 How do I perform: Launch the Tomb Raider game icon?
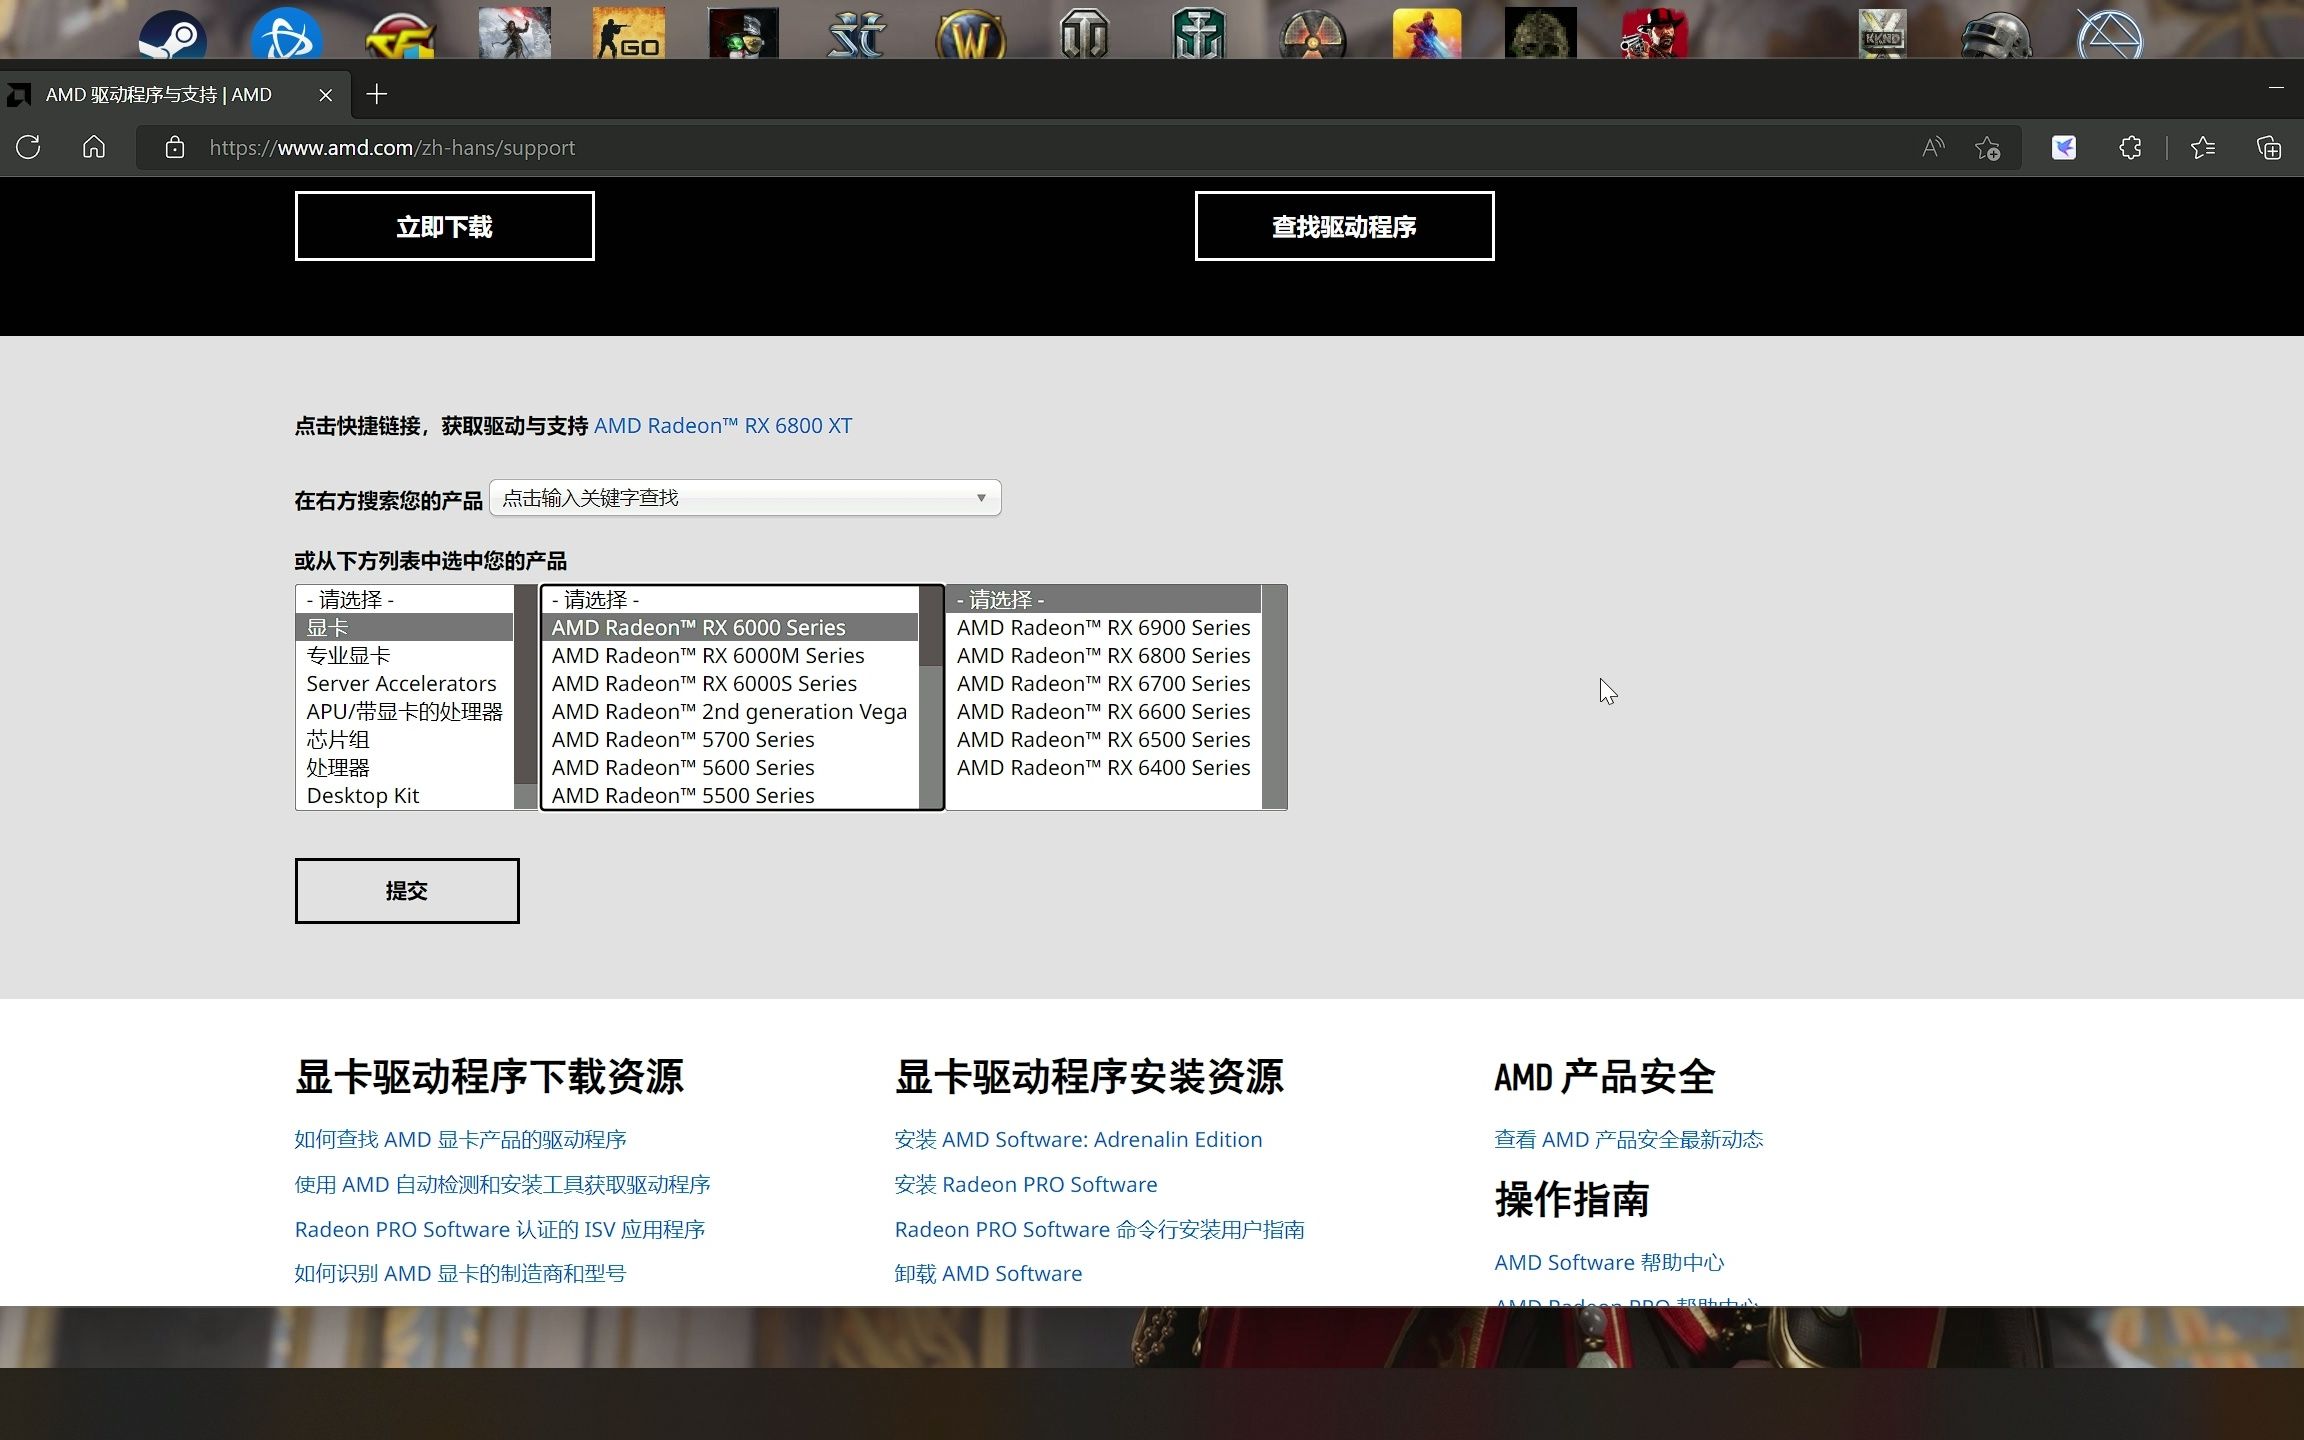click(x=514, y=32)
